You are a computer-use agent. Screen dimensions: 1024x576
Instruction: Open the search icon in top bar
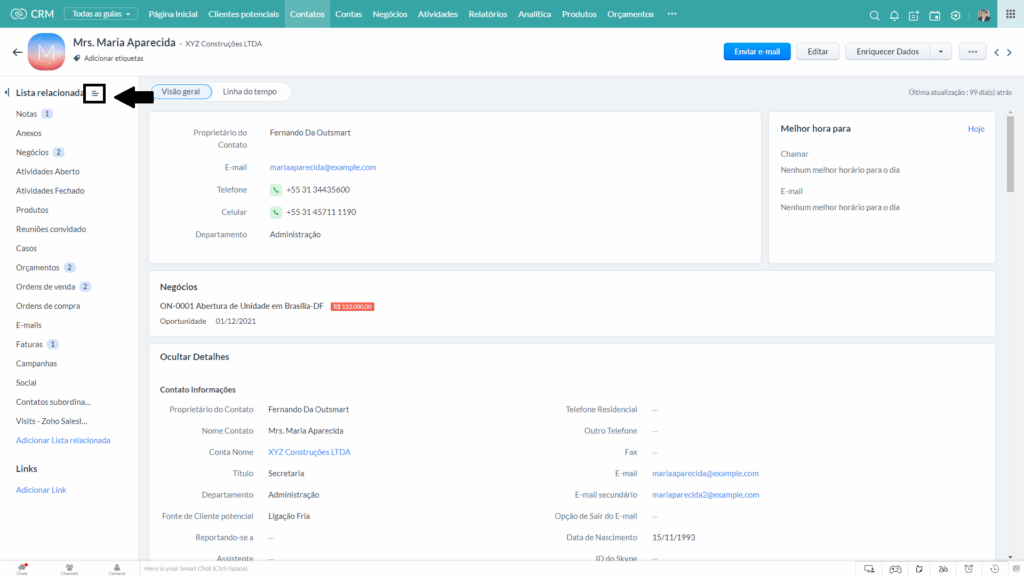(874, 15)
